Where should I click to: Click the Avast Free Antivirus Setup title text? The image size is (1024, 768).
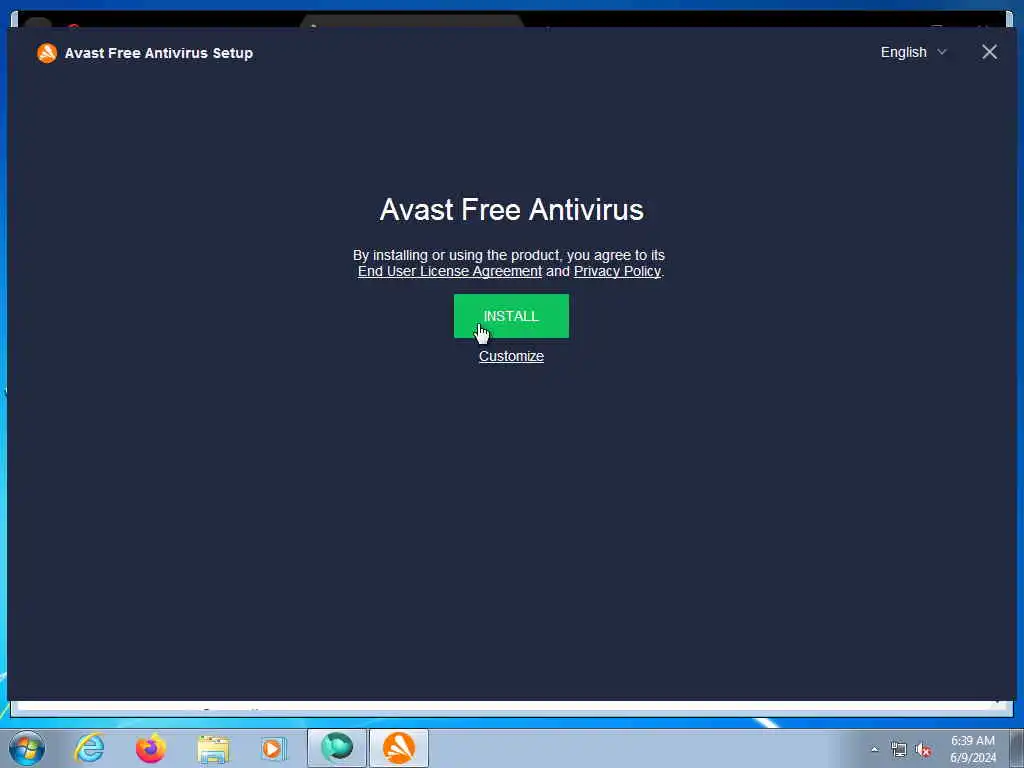159,53
